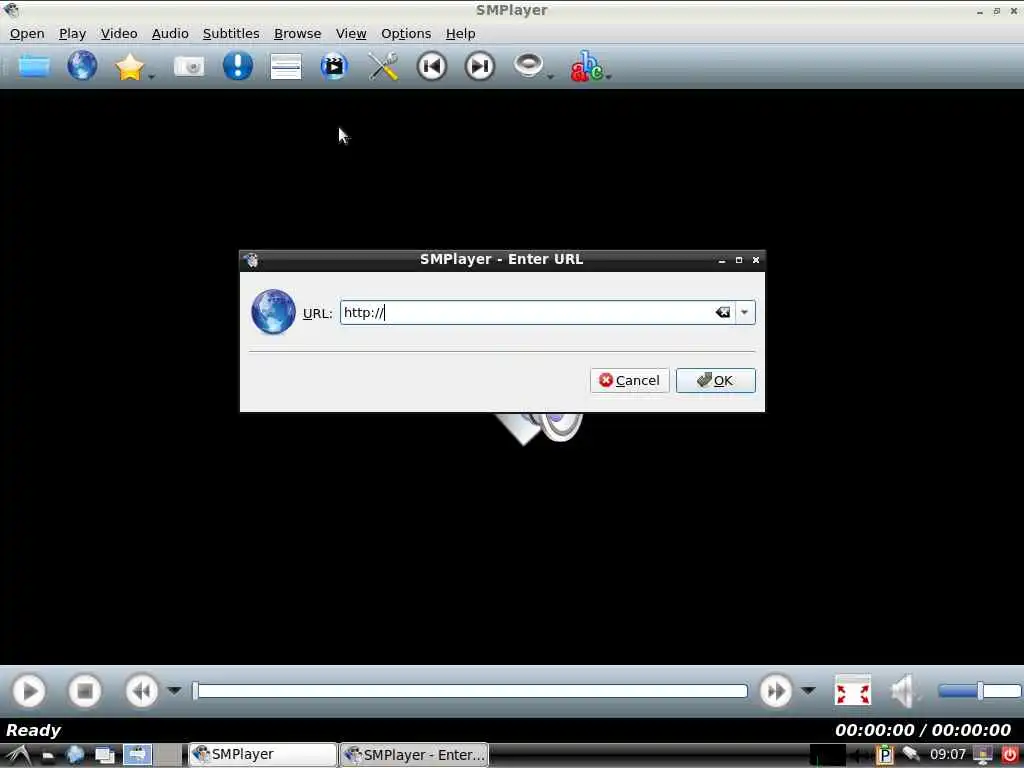
Task: Open the Audio menu
Action: pyautogui.click(x=170, y=34)
